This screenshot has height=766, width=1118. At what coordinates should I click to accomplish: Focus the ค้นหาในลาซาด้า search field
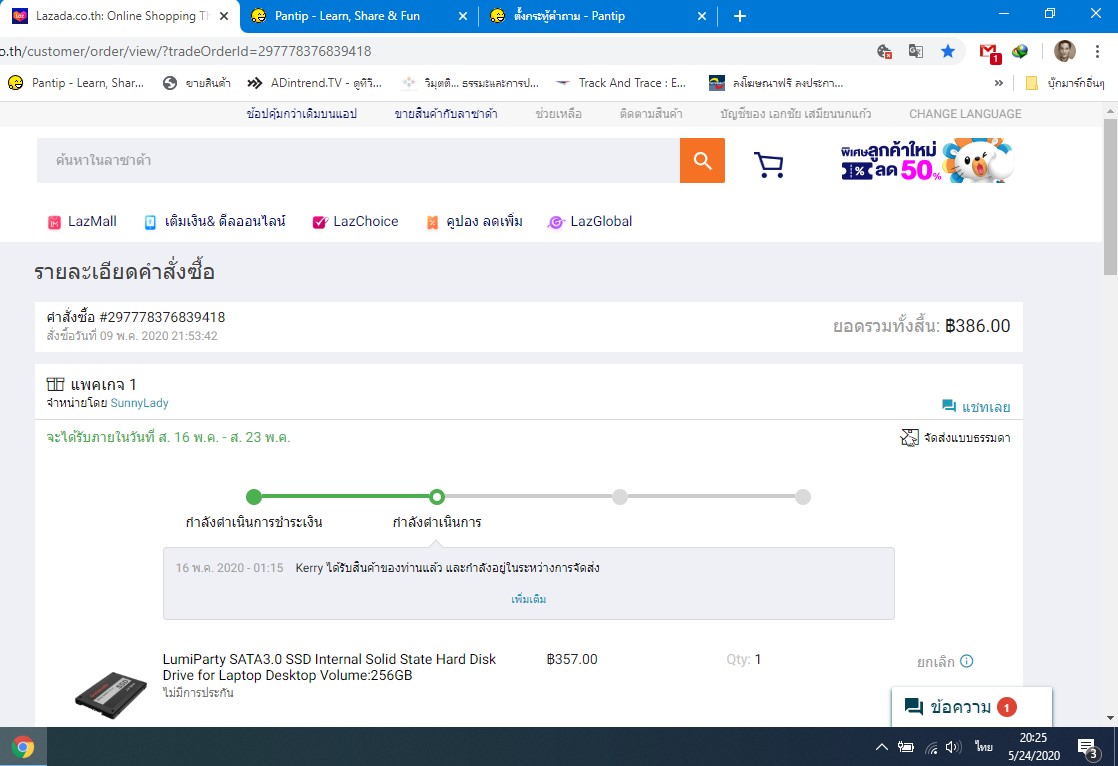coord(358,160)
